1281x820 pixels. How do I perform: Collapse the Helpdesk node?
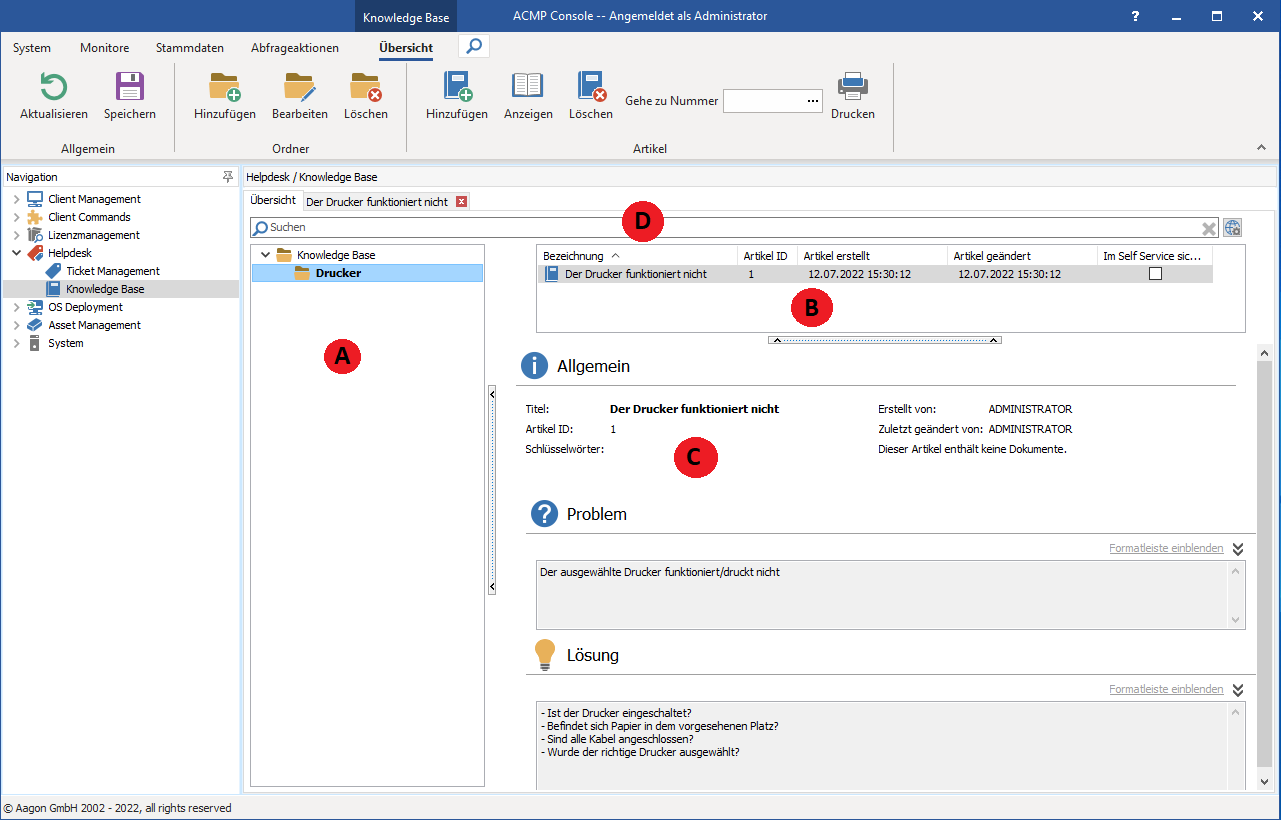pos(16,253)
